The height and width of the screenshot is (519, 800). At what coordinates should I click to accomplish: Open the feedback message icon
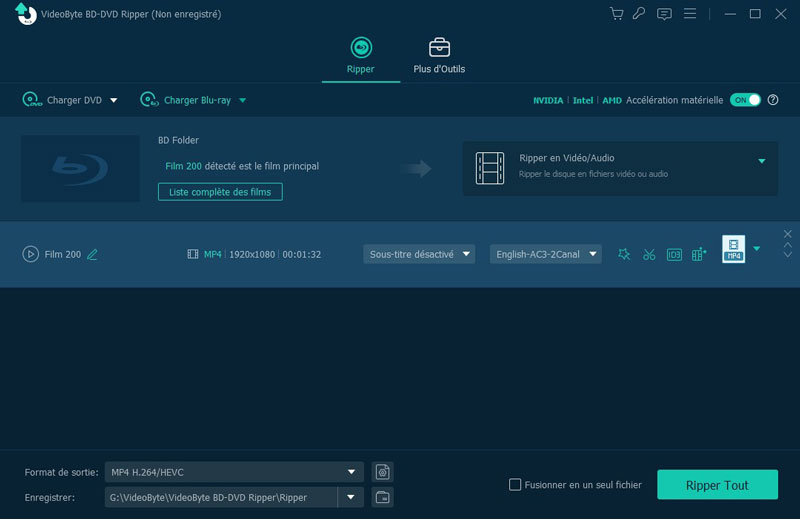pos(664,14)
